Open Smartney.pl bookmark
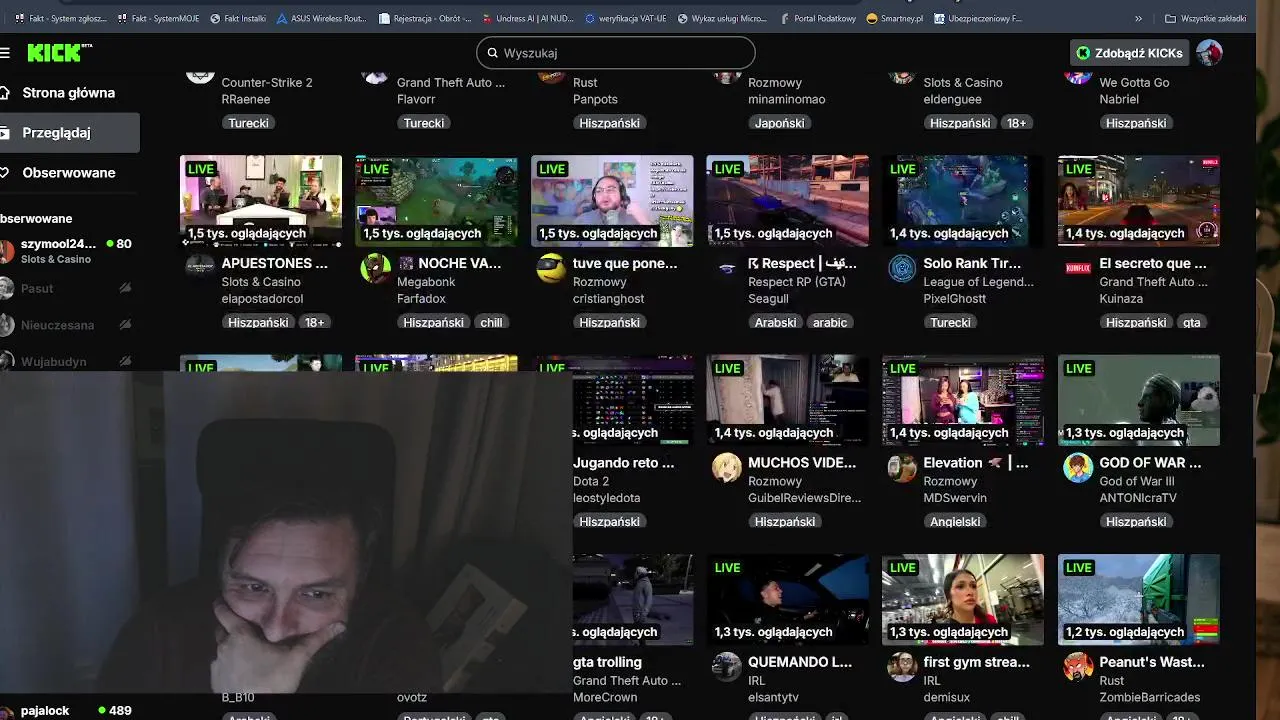Image resolution: width=1280 pixels, height=720 pixels. click(x=895, y=18)
